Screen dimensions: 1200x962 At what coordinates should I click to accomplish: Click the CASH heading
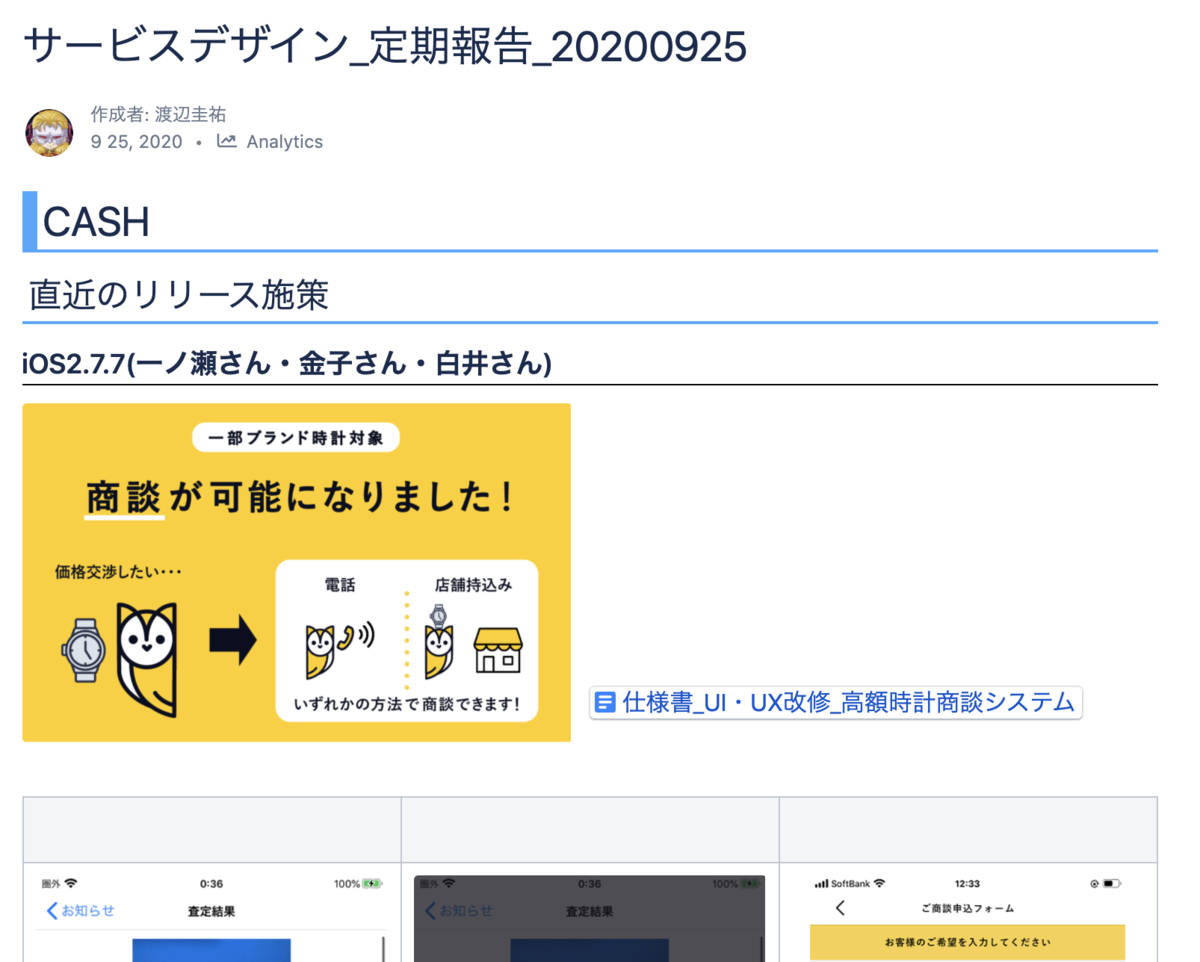pyautogui.click(x=96, y=222)
